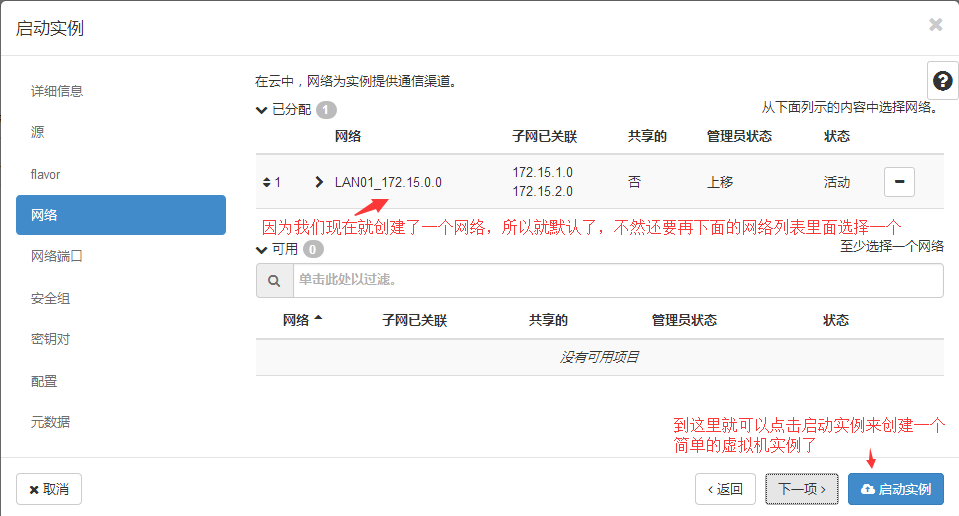Close the 启动实例 dialog with X
959x516 pixels.
(x=935, y=25)
